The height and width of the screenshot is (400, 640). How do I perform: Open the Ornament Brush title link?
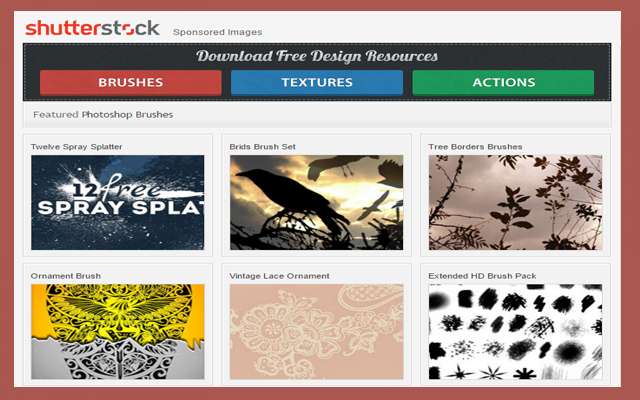(x=66, y=276)
